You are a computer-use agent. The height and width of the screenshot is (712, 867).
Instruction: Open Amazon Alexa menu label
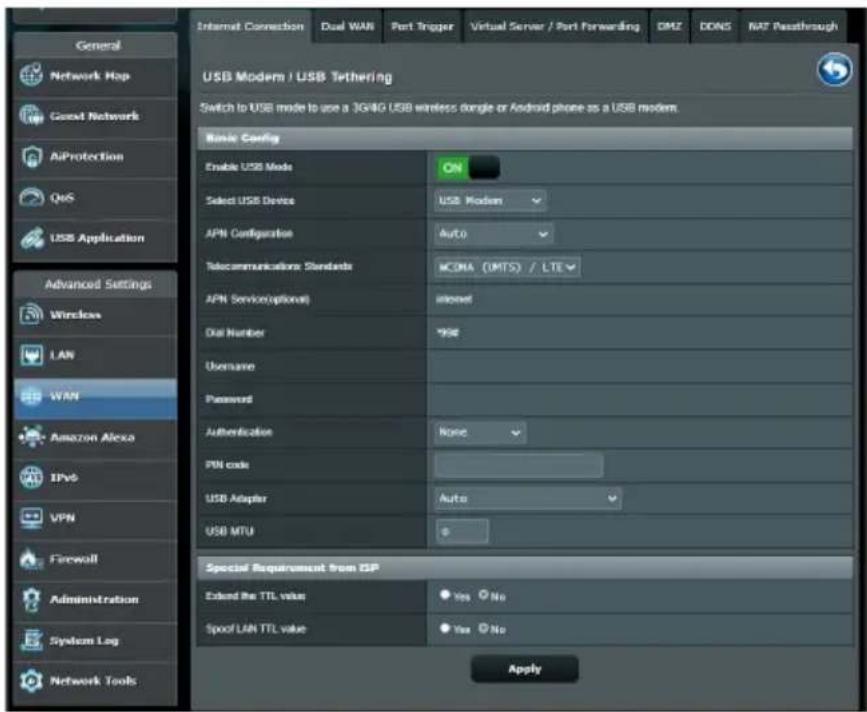coord(92,437)
